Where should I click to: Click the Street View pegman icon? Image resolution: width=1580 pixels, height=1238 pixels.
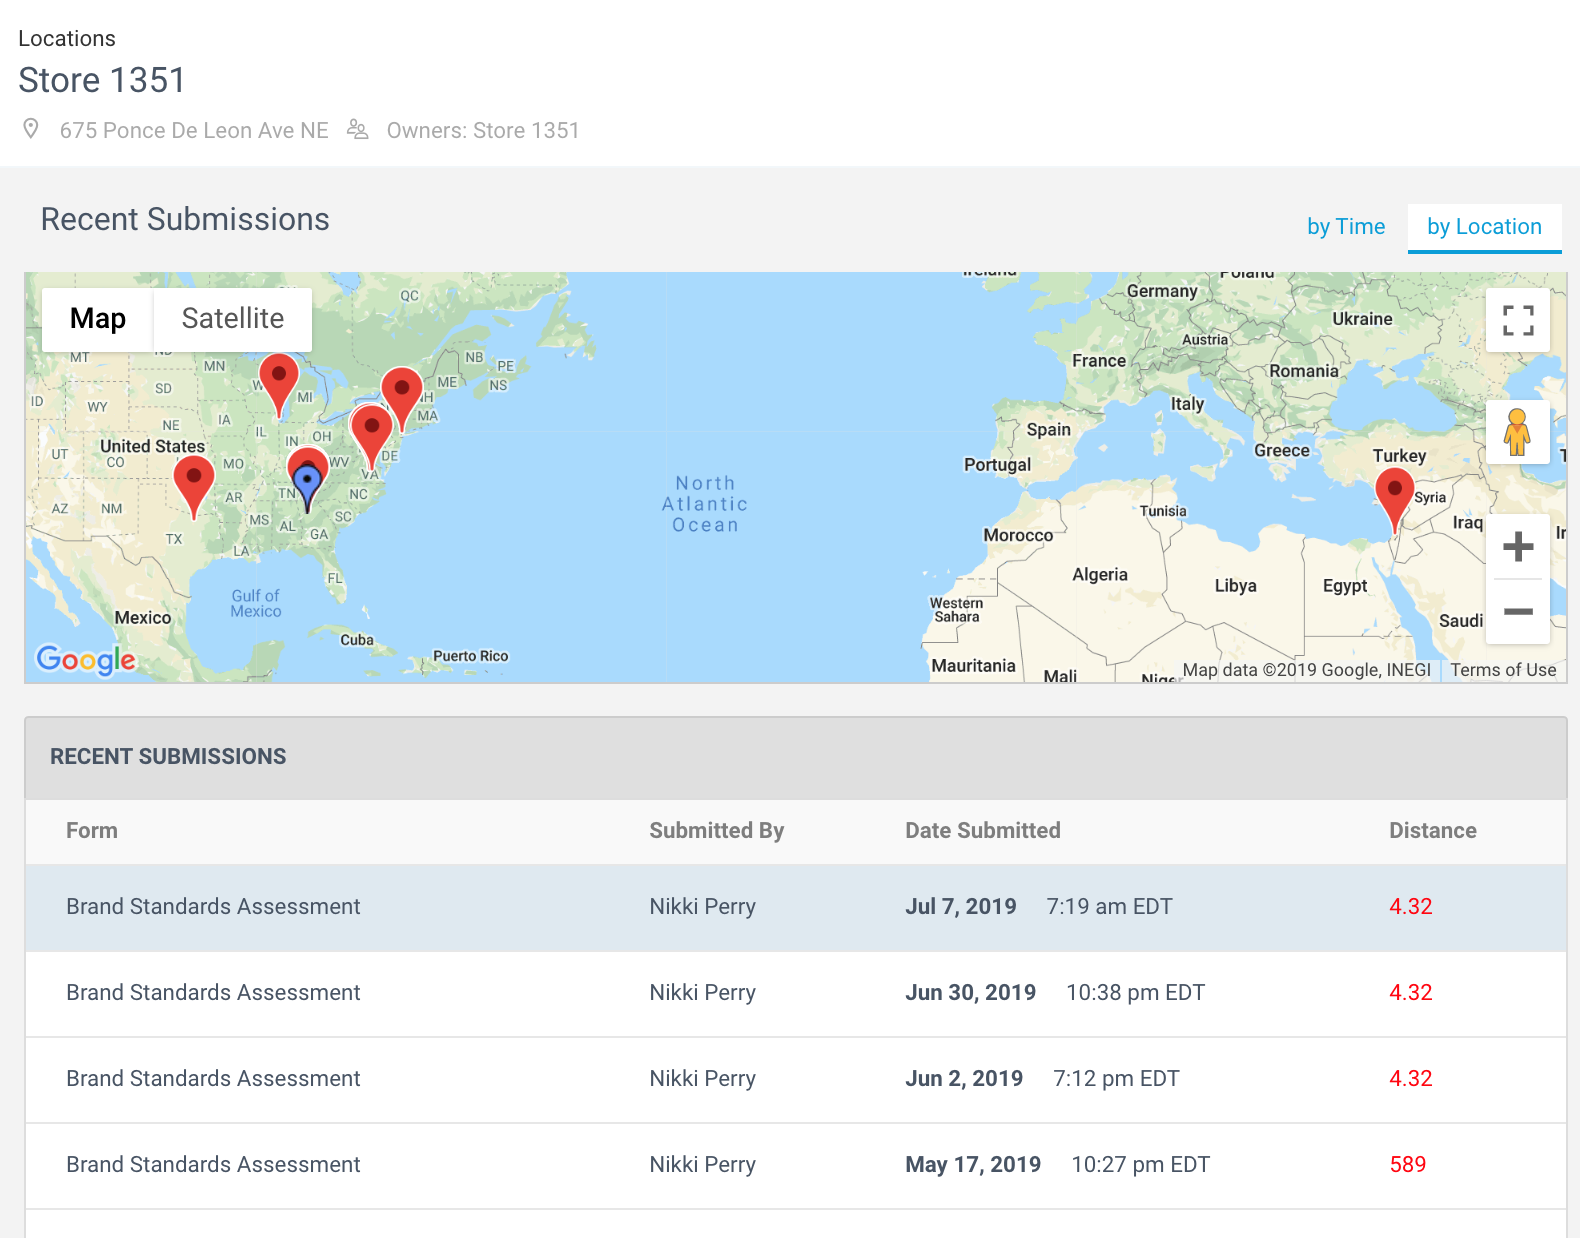pyautogui.click(x=1517, y=432)
